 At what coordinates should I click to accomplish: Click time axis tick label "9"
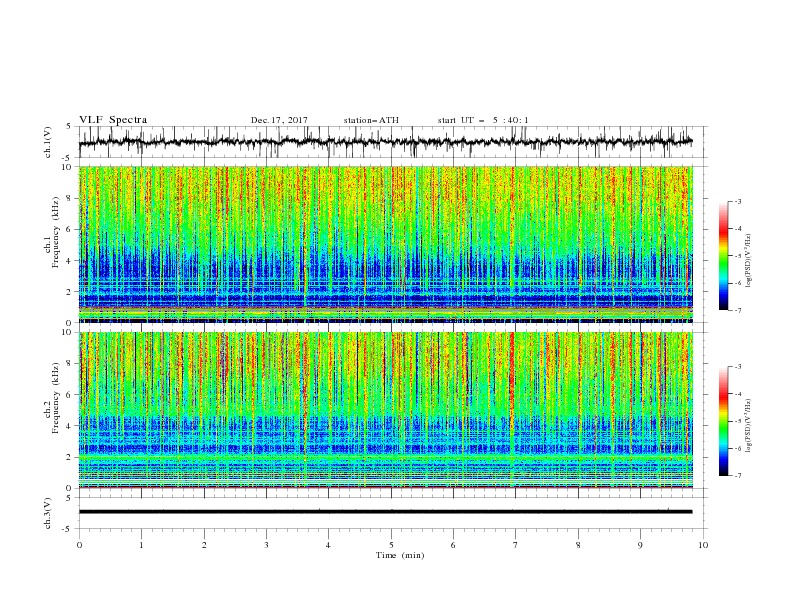[x=640, y=545]
